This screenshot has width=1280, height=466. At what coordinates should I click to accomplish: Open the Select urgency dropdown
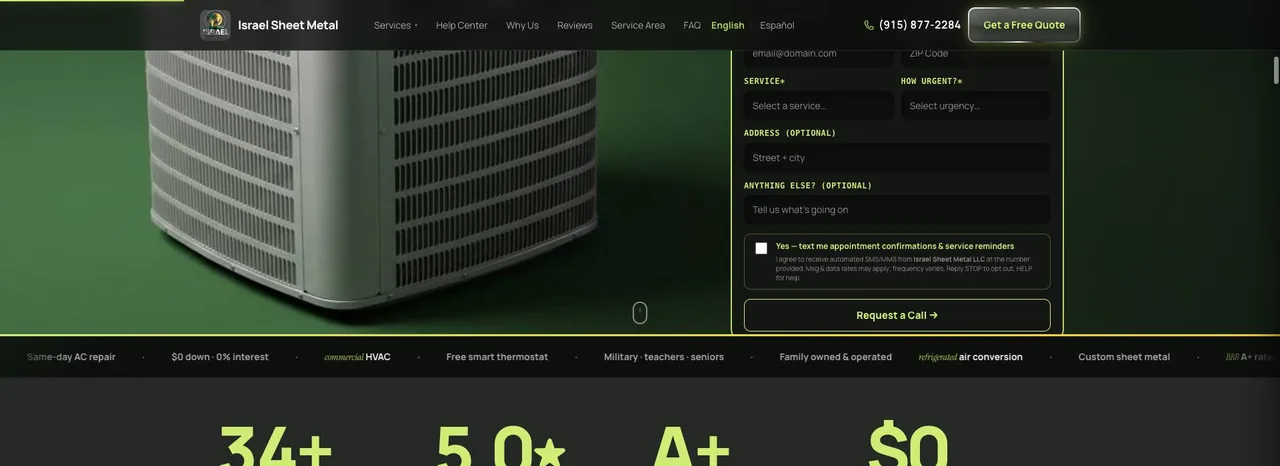[976, 106]
